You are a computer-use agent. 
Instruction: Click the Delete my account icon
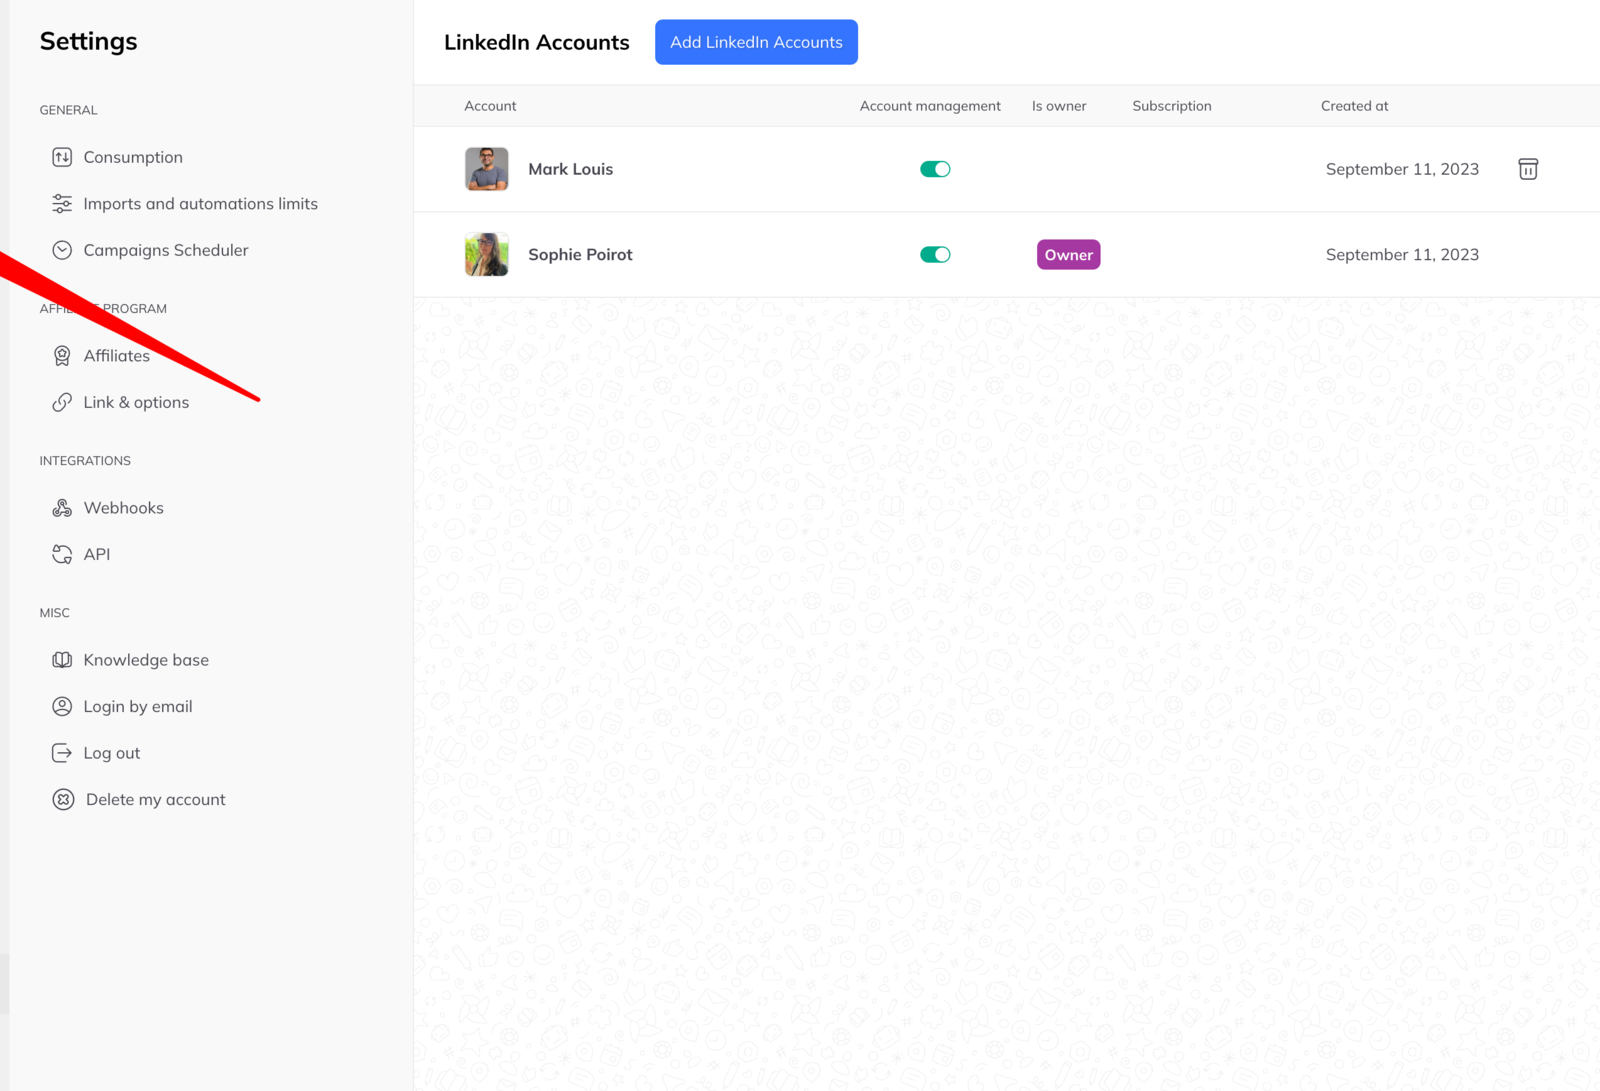[63, 799]
